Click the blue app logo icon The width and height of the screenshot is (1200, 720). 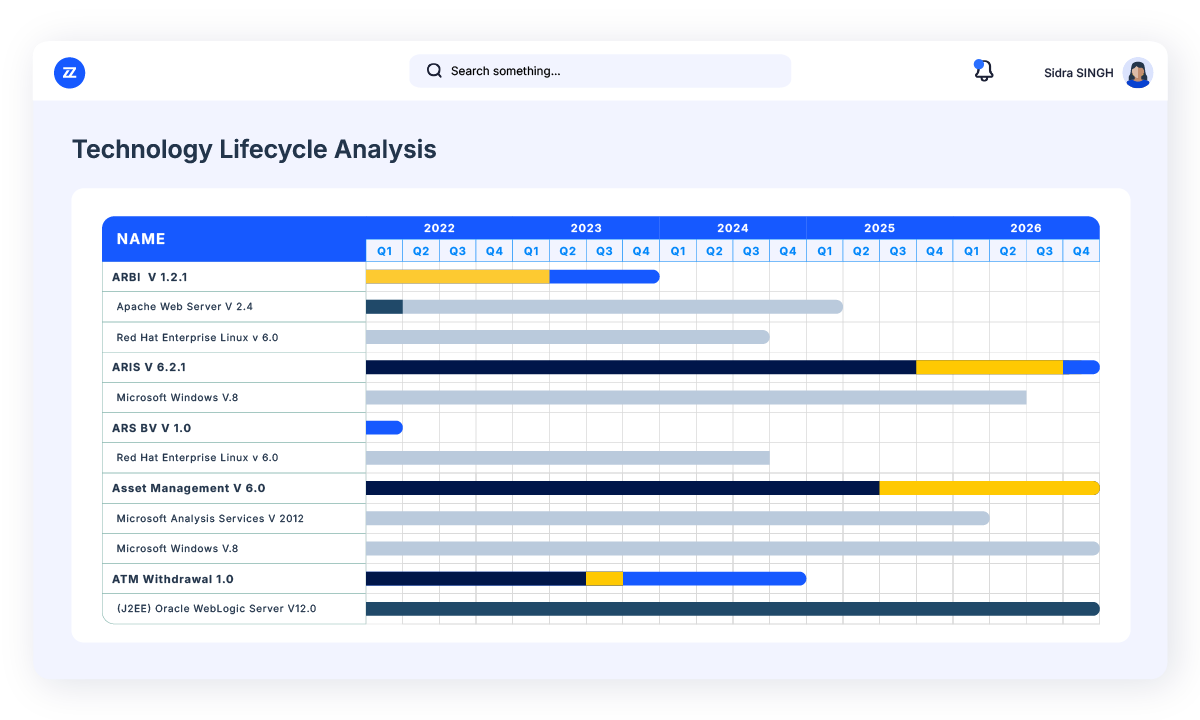tap(69, 72)
